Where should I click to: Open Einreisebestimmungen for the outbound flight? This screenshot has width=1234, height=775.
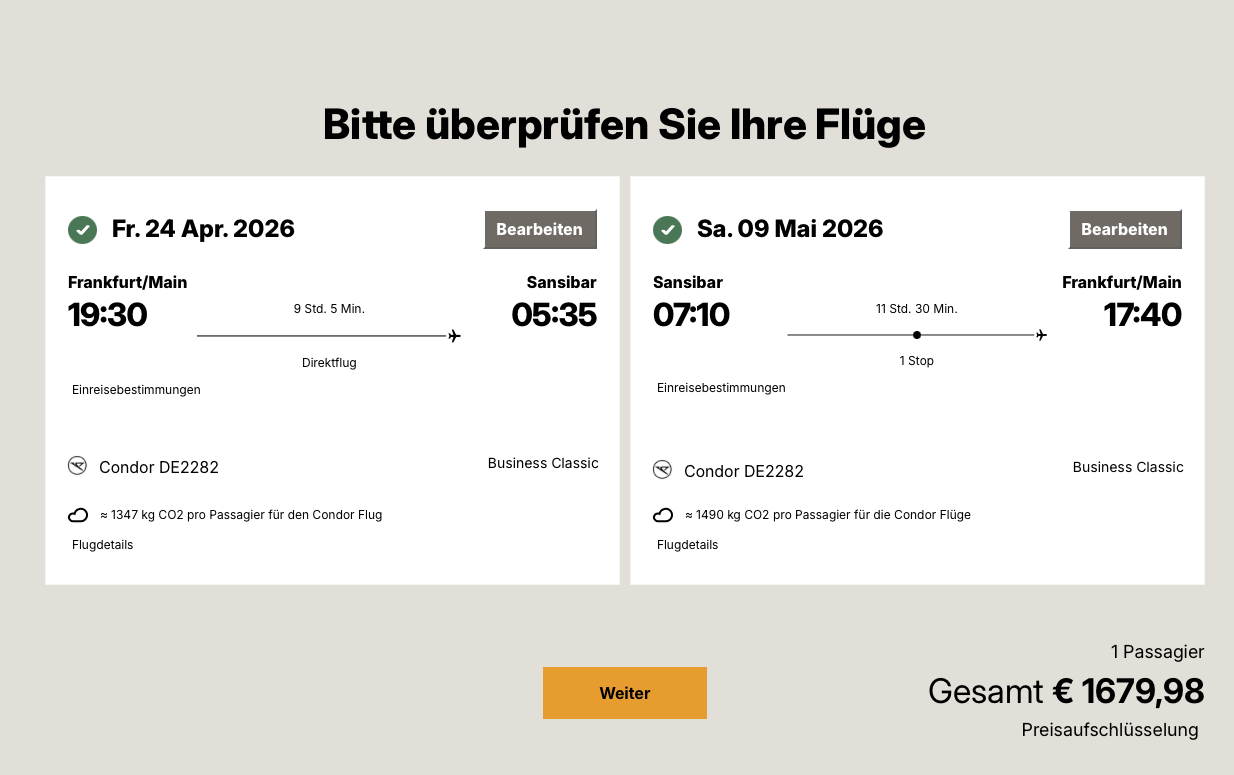pos(136,390)
